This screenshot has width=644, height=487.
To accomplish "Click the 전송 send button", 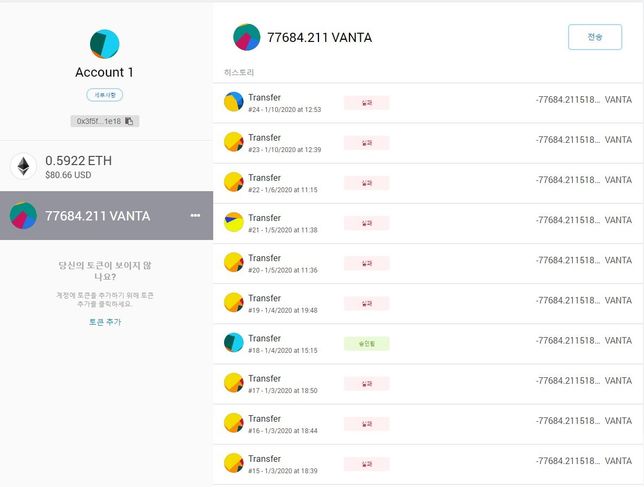I will (x=594, y=37).
